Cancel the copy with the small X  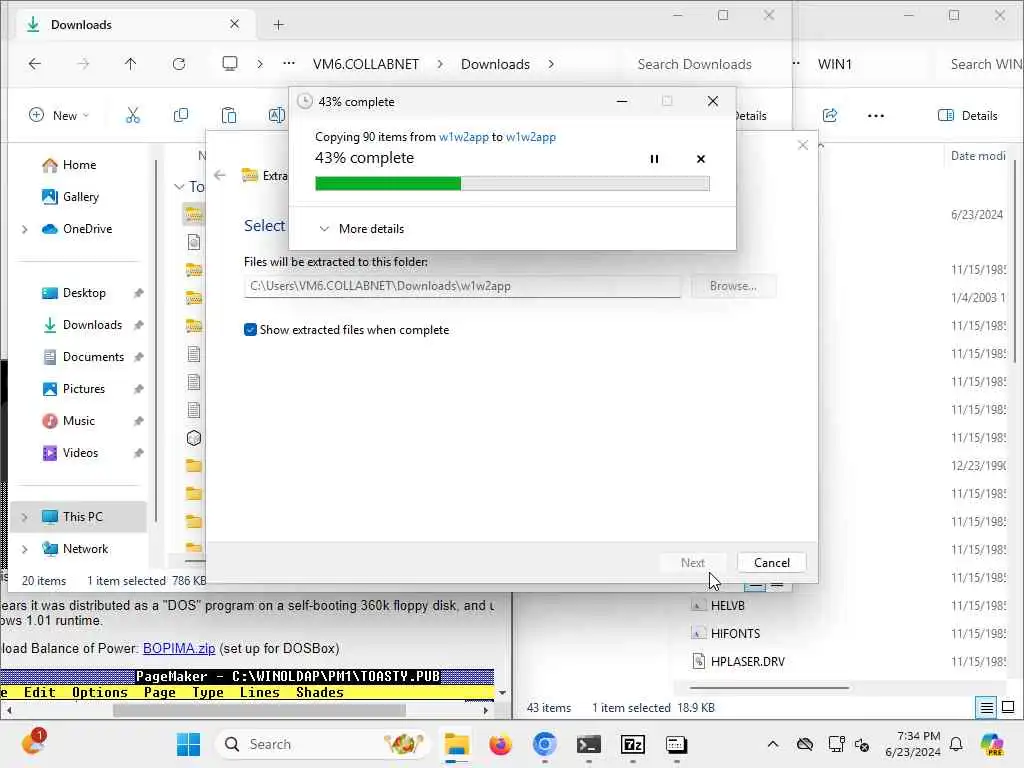tap(701, 159)
